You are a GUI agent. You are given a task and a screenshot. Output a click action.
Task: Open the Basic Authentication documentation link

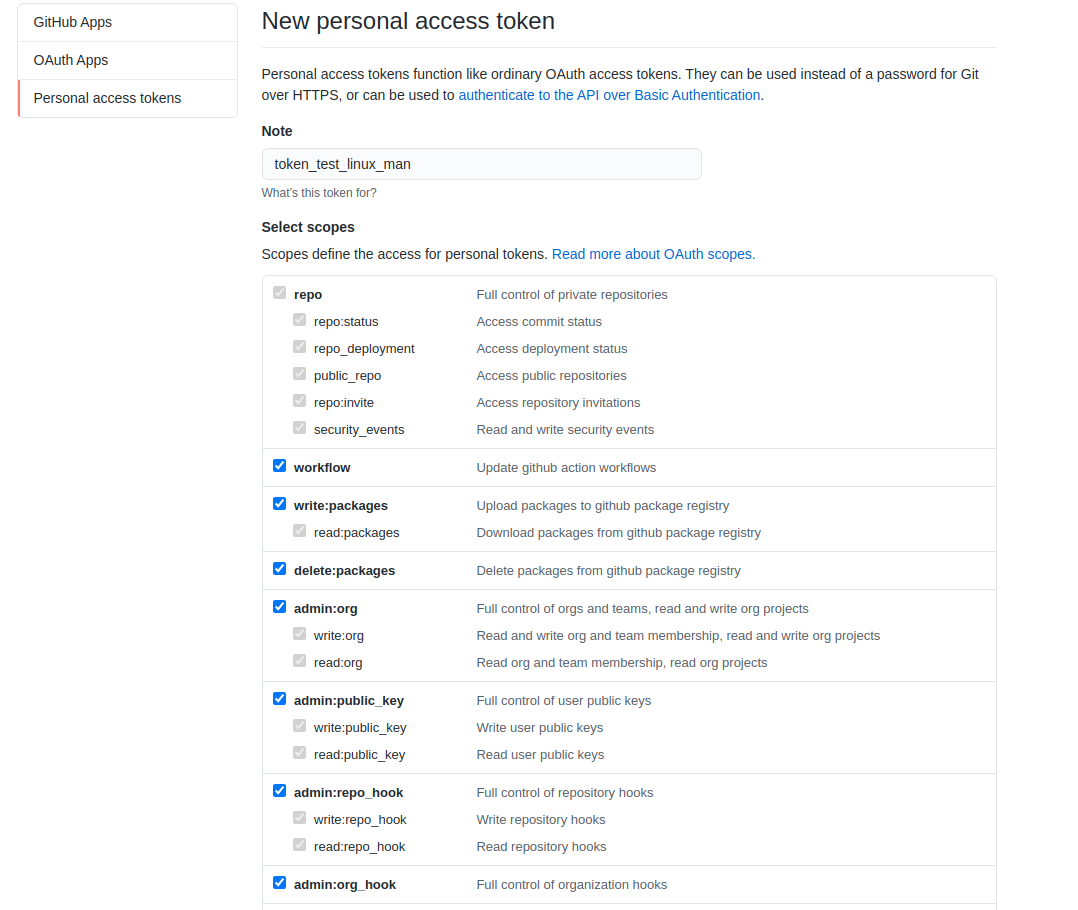[x=609, y=94]
